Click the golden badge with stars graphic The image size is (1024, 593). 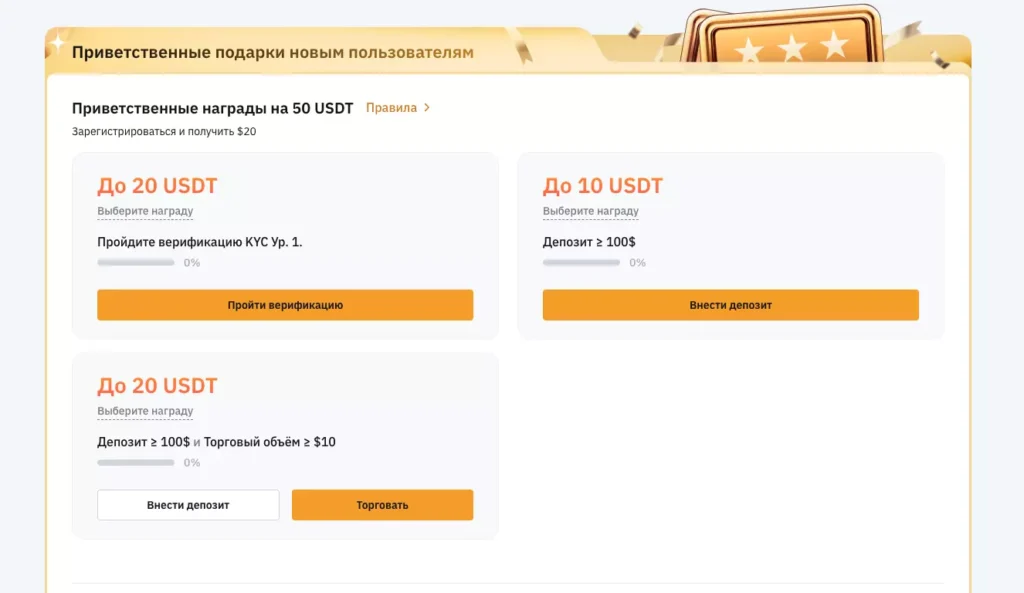[790, 35]
